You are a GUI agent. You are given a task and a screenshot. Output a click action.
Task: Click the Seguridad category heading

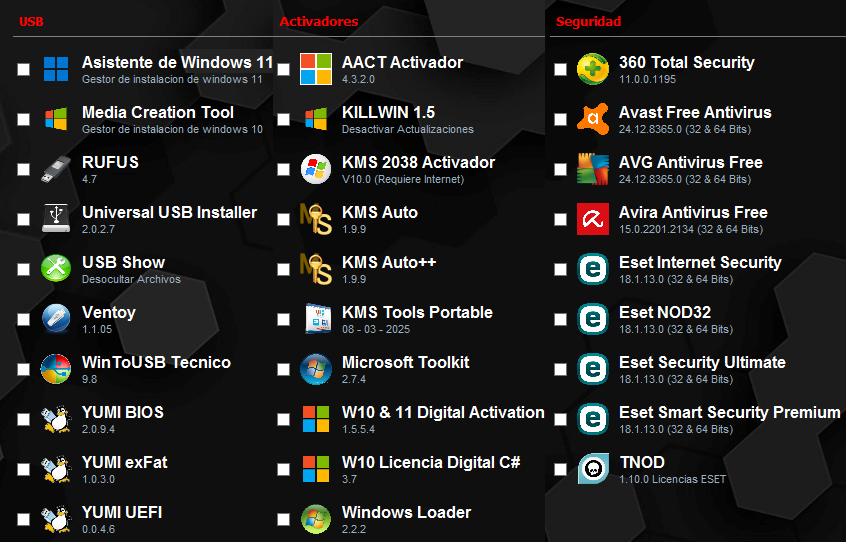tap(589, 22)
